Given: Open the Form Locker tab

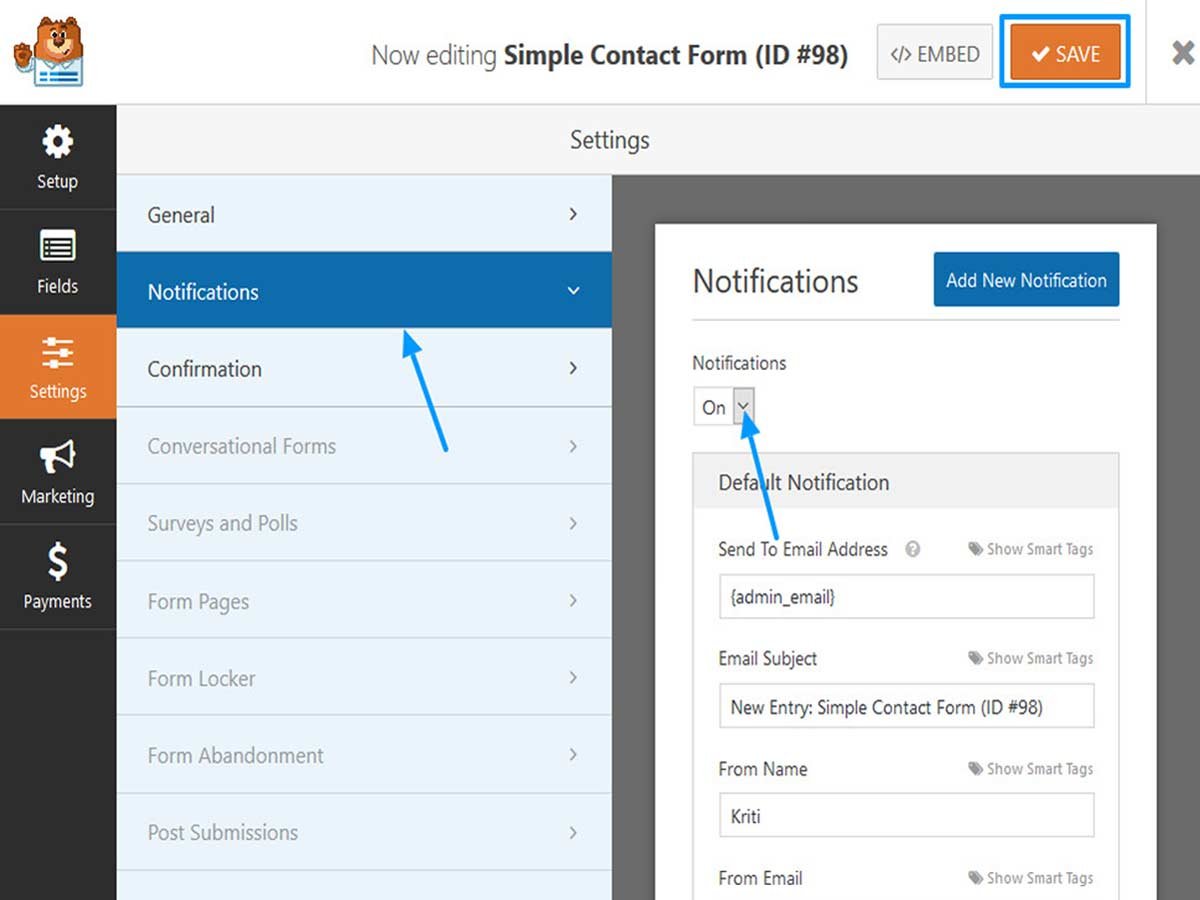Looking at the screenshot, I should (x=364, y=677).
